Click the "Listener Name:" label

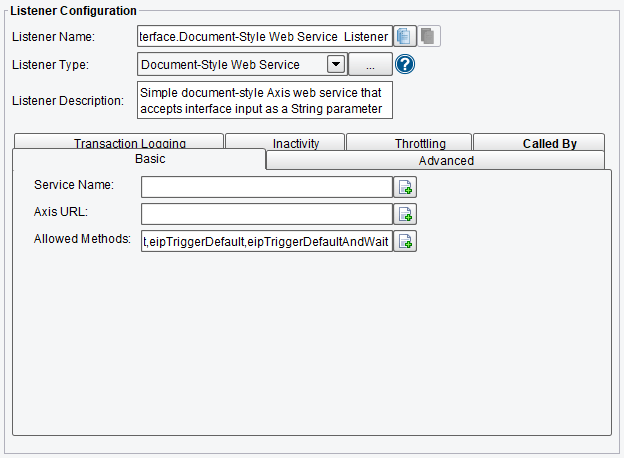[x=53, y=37]
